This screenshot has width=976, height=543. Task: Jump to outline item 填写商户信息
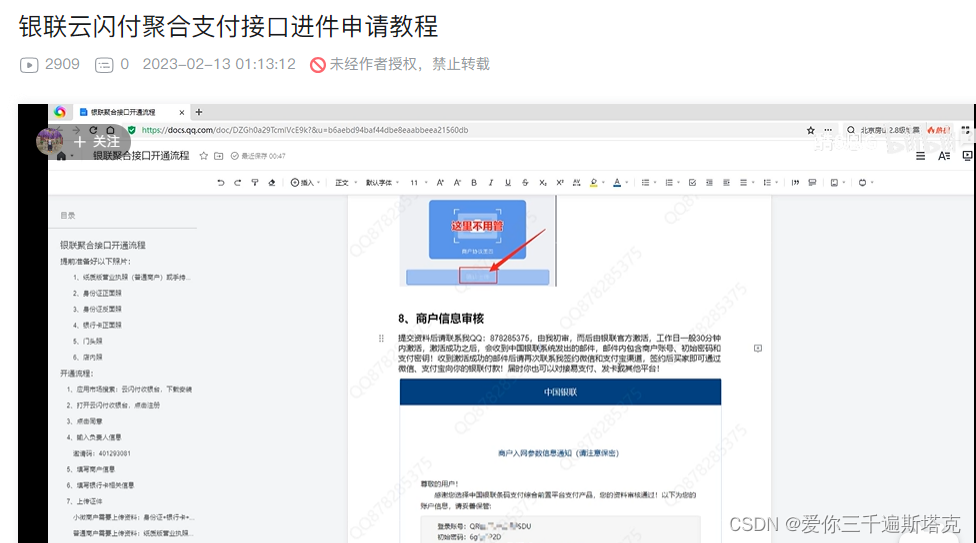tap(91, 470)
